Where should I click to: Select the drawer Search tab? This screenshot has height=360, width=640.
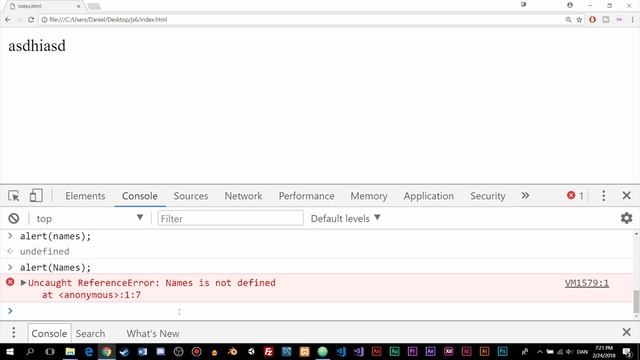(x=90, y=333)
